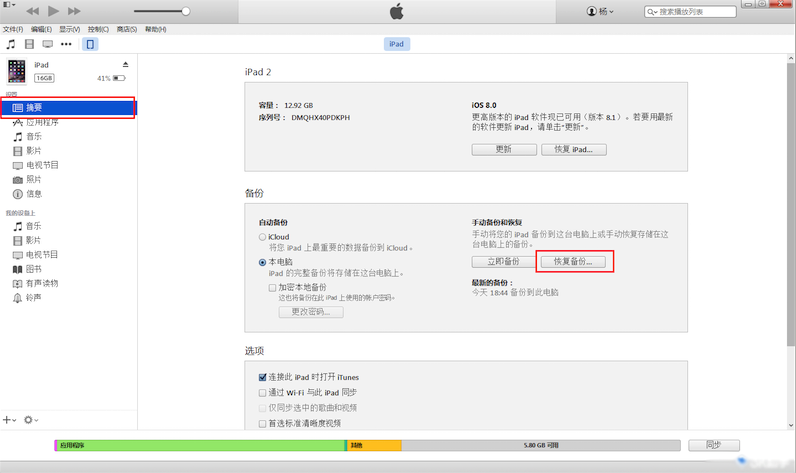The width and height of the screenshot is (796, 473).
Task: Click the Play button
Action: click(53, 11)
